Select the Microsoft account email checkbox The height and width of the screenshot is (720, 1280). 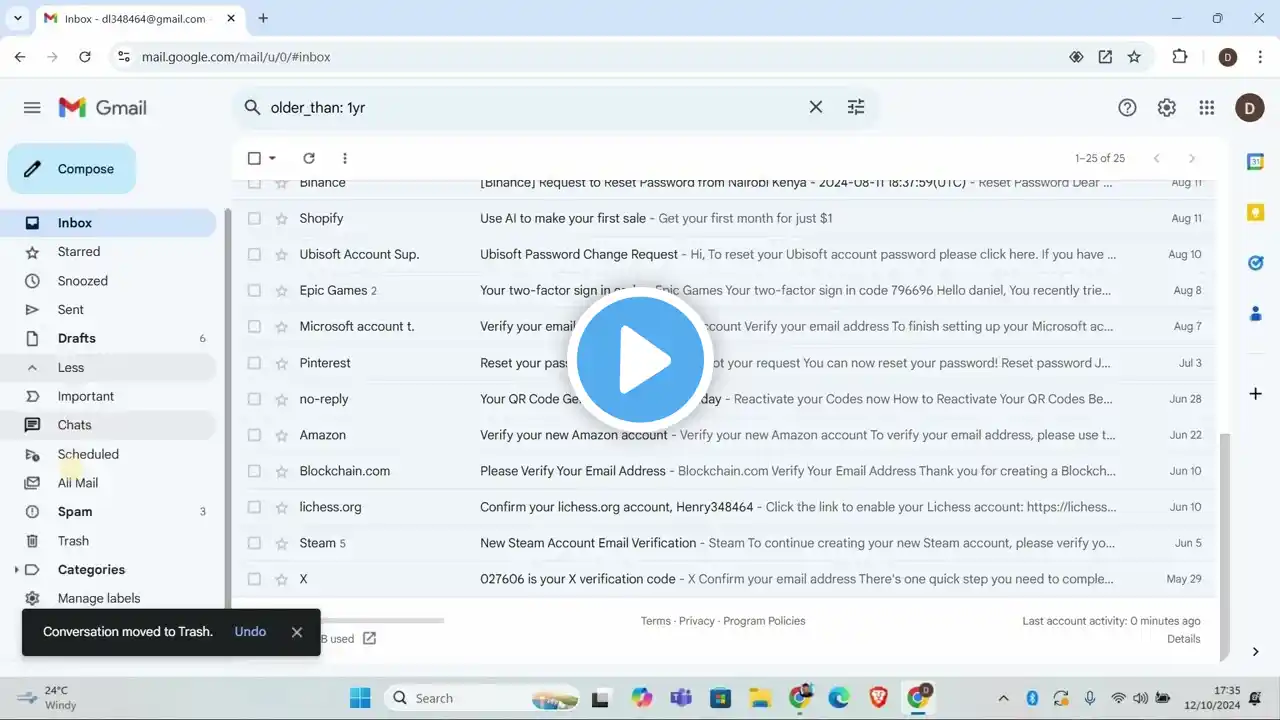(x=254, y=326)
